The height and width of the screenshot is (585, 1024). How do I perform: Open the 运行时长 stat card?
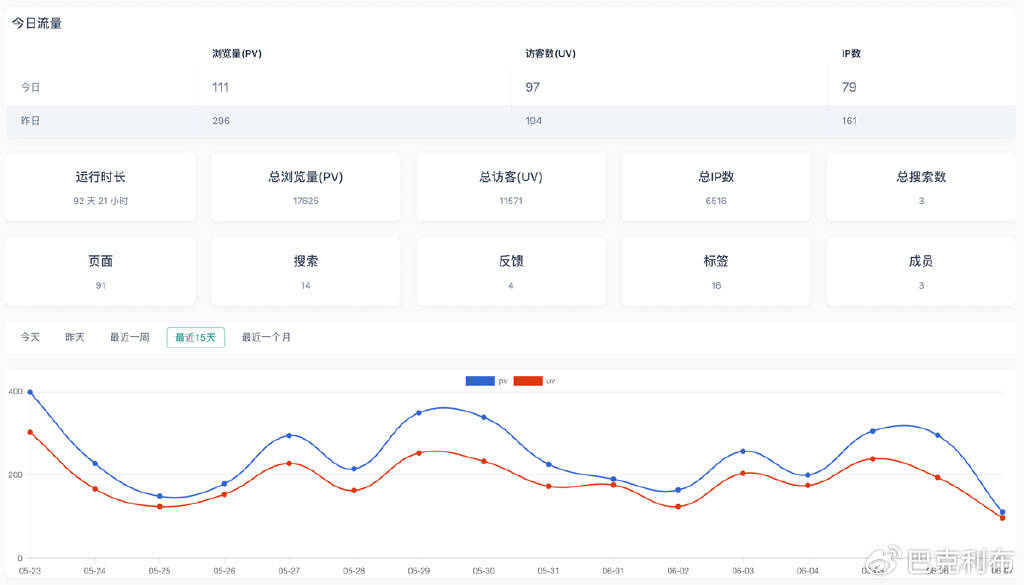[100, 187]
